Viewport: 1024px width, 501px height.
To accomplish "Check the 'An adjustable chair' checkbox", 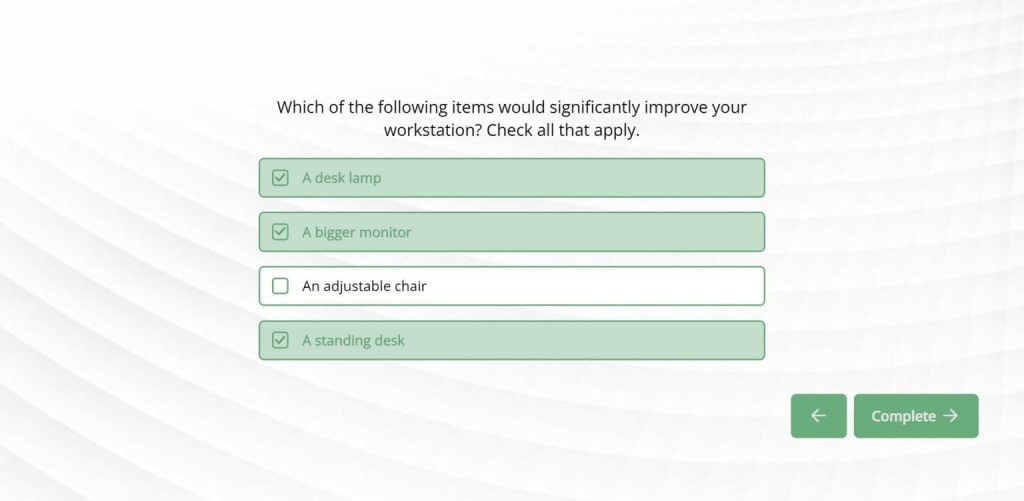I will tap(280, 286).
